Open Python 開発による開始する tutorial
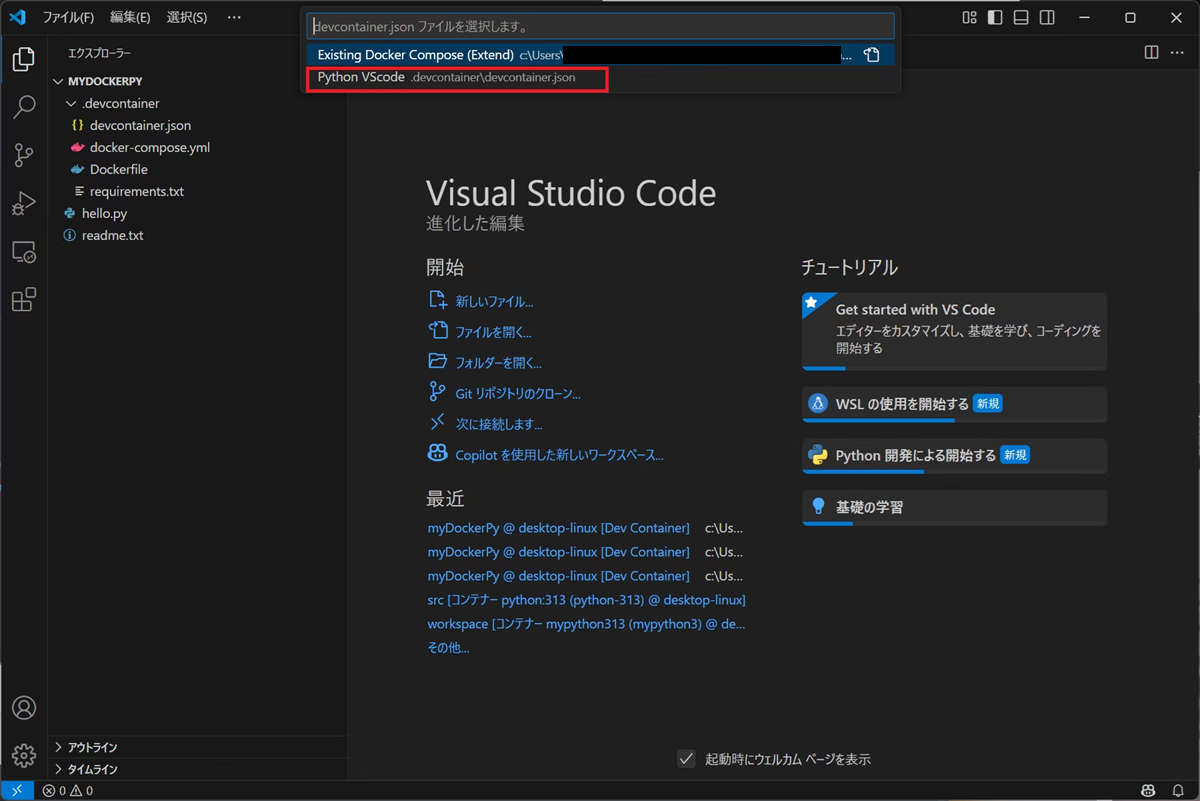The image size is (1200, 801). [954, 455]
